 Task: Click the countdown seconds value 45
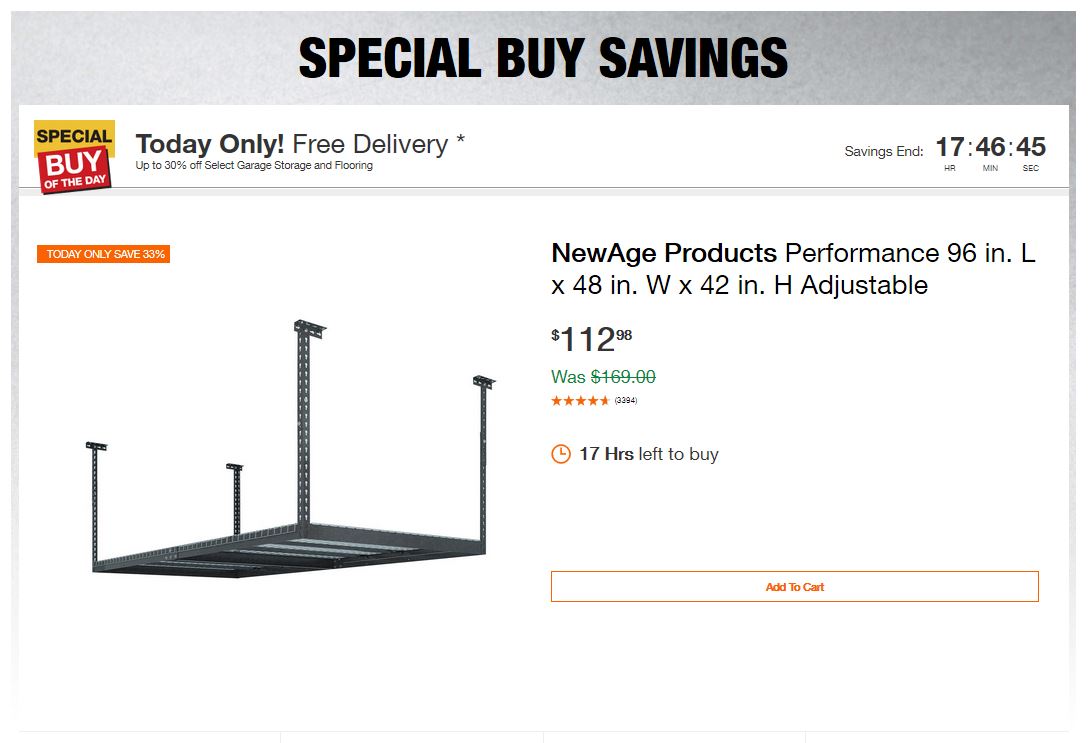tap(1031, 148)
